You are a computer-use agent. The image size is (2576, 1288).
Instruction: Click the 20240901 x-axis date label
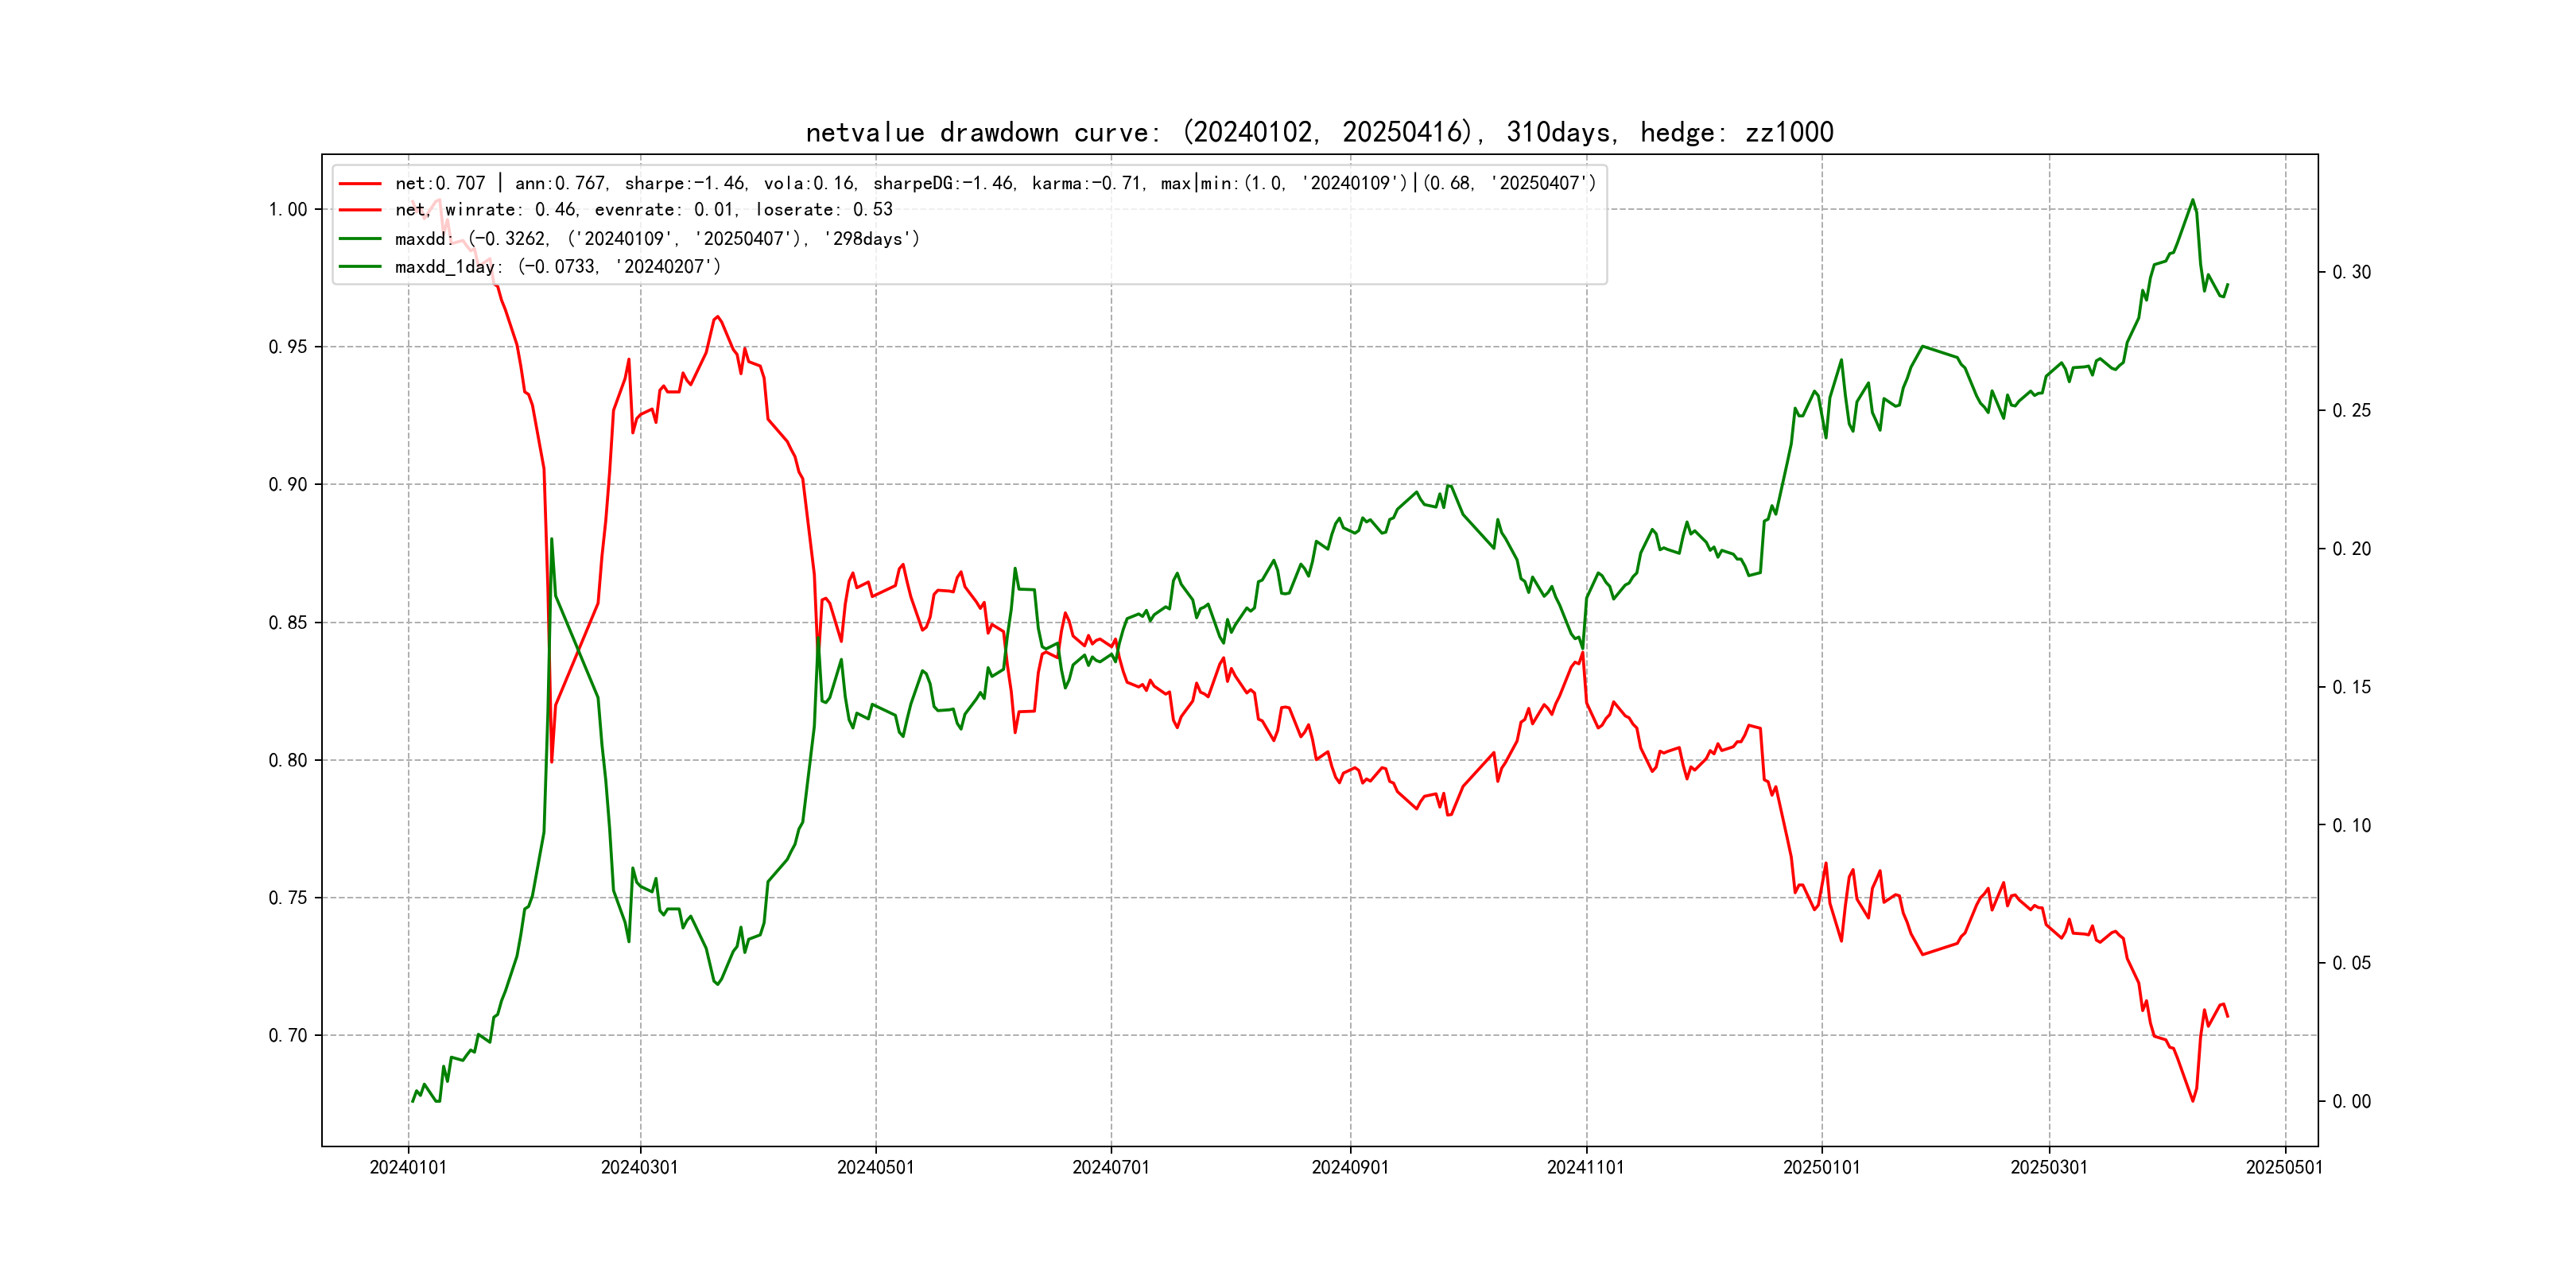click(x=1350, y=1167)
